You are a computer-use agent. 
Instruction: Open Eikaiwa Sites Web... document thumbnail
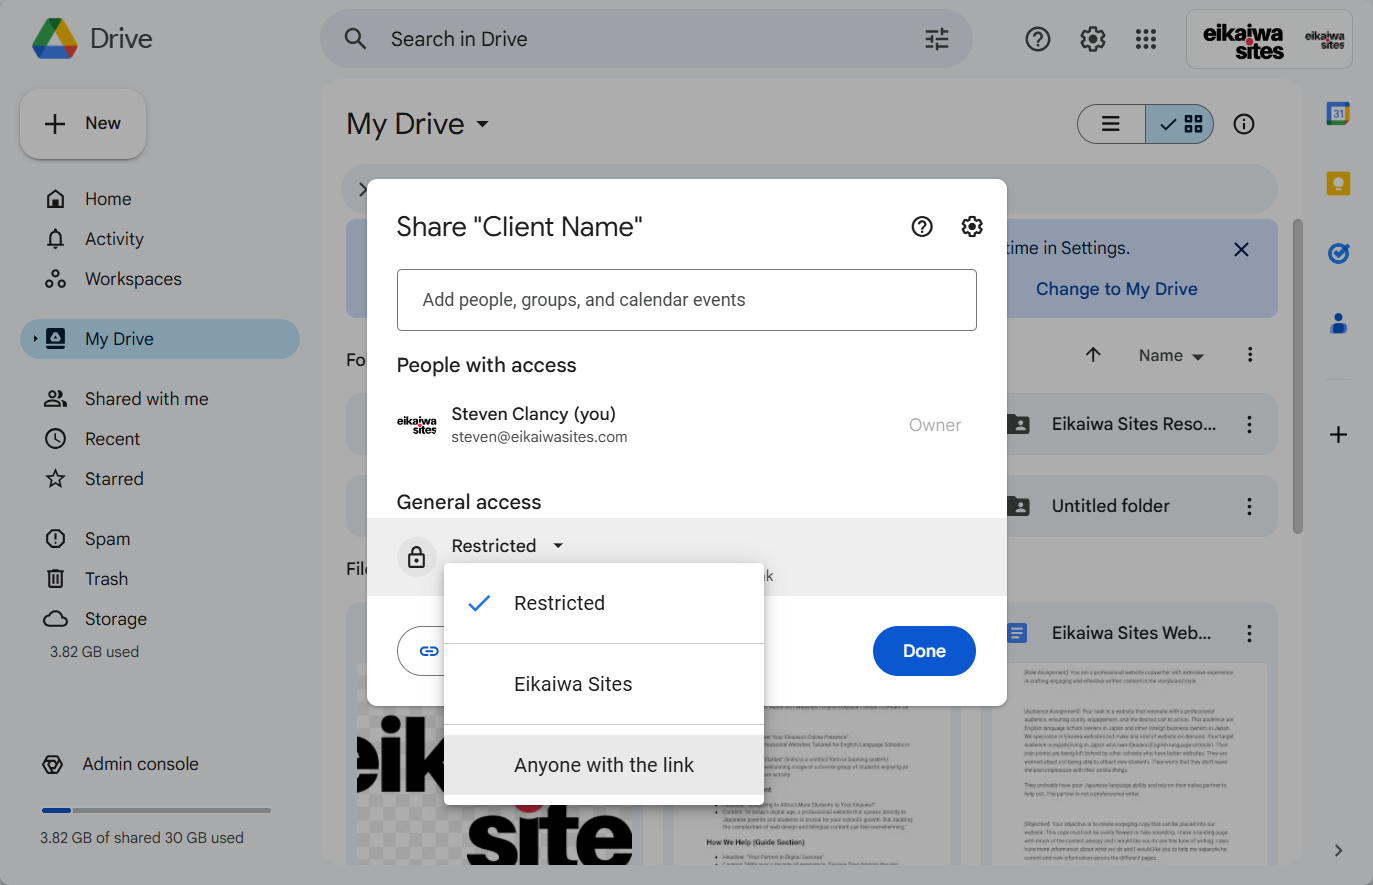tap(1129, 764)
